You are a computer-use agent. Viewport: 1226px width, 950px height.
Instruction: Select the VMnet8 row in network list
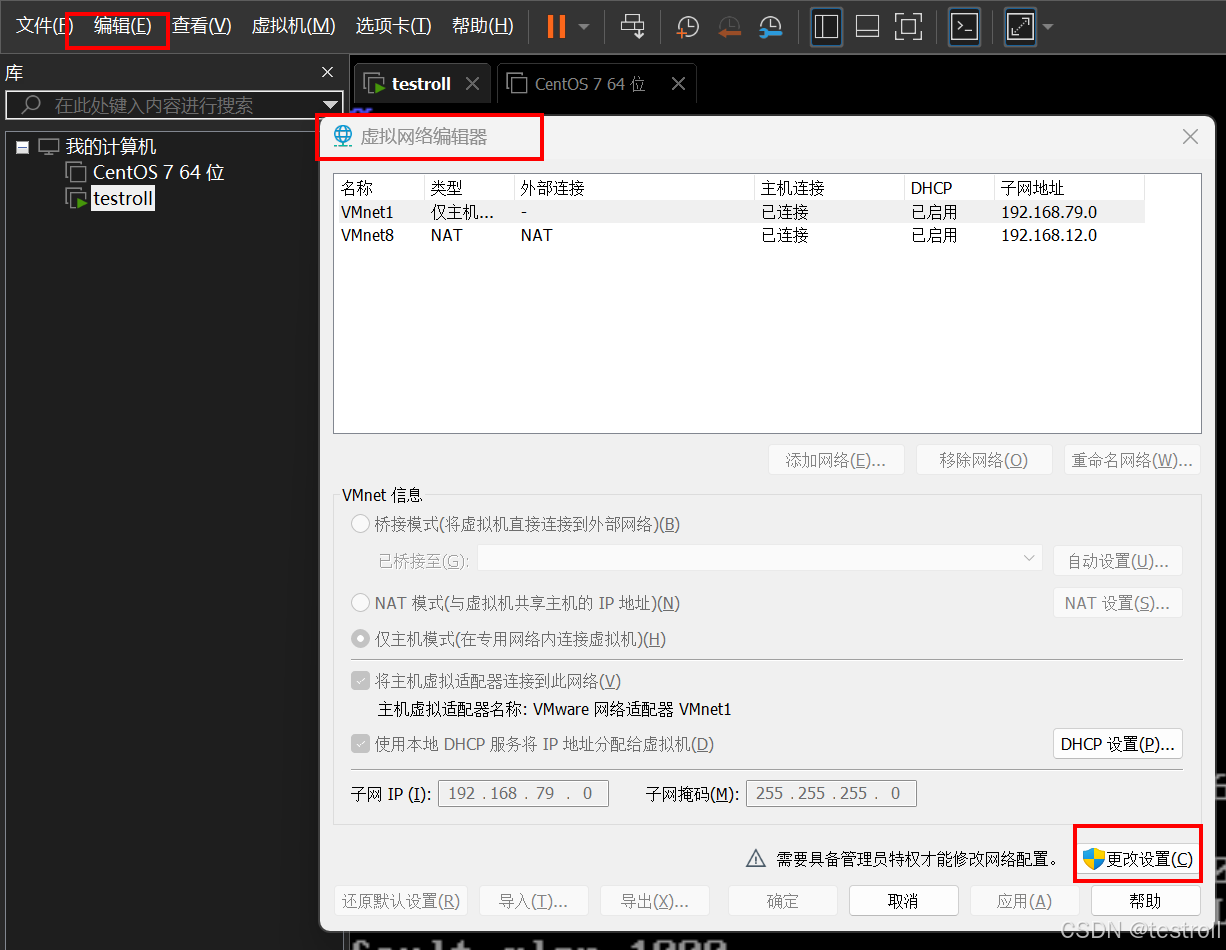739,235
